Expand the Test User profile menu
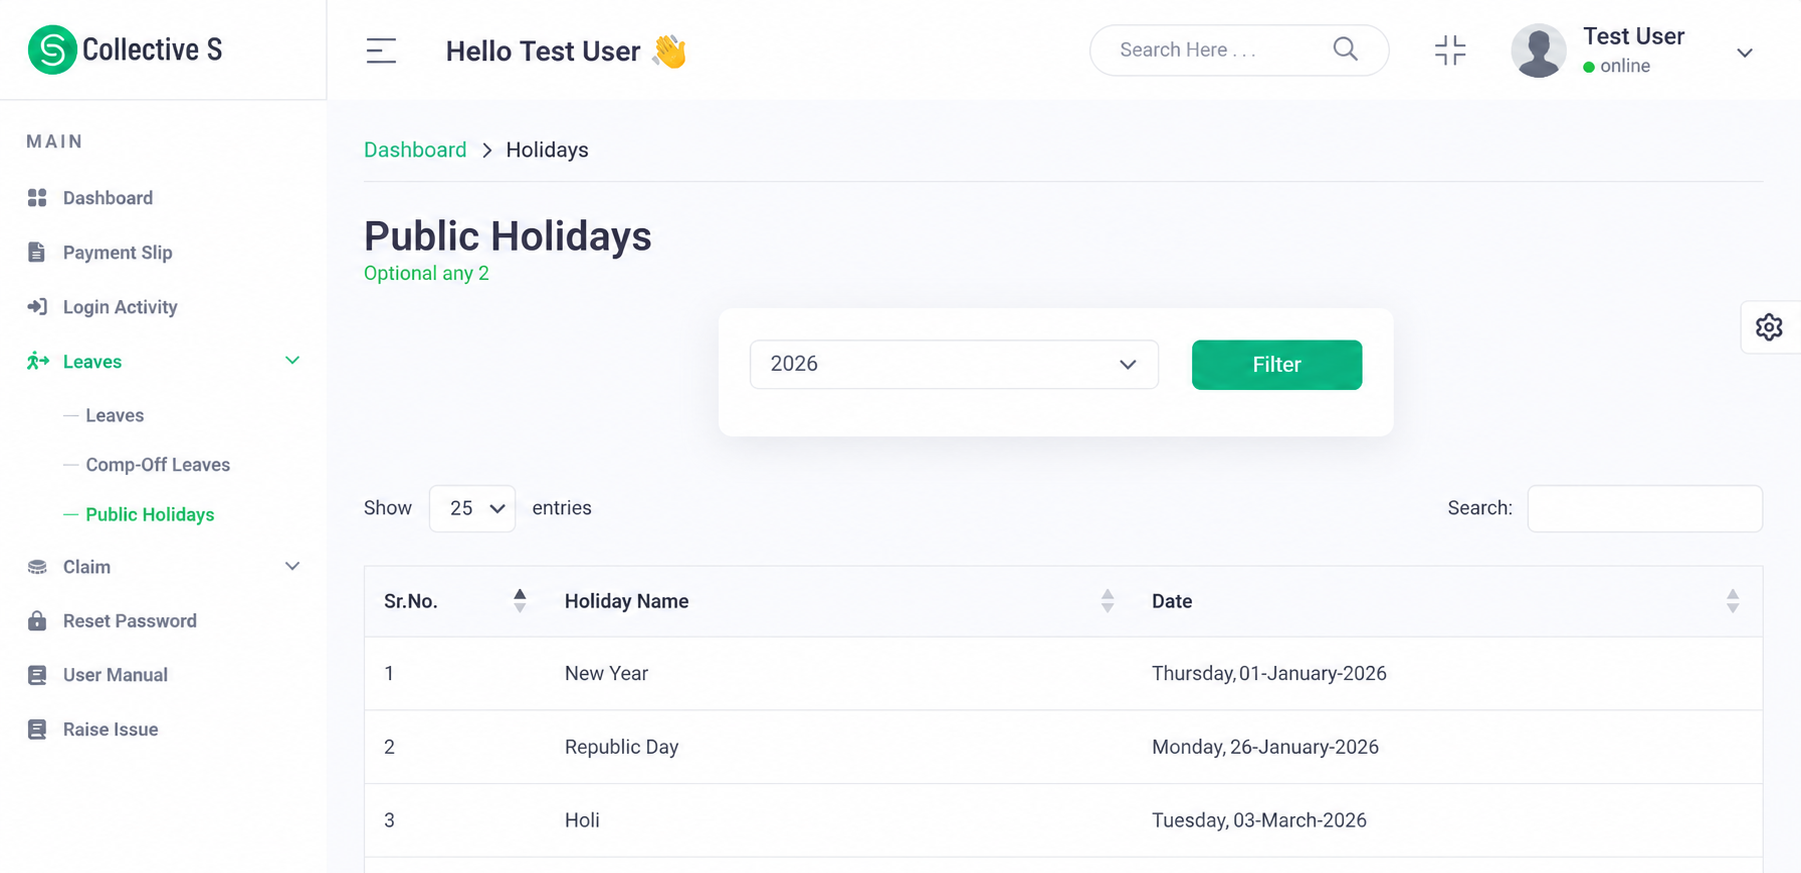This screenshot has width=1801, height=873. click(x=1744, y=52)
